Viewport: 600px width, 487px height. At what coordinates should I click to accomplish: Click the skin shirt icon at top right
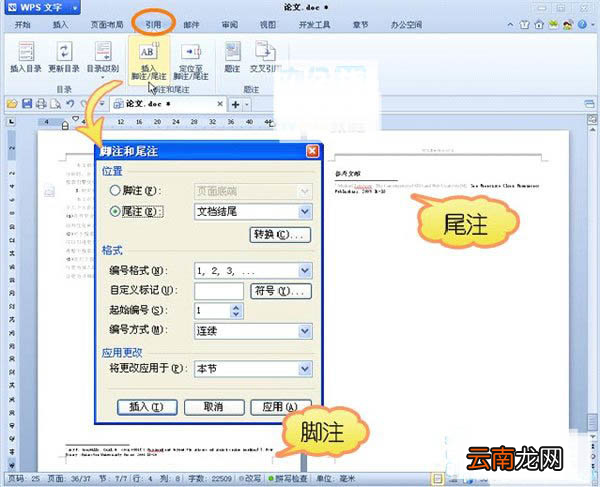point(525,25)
